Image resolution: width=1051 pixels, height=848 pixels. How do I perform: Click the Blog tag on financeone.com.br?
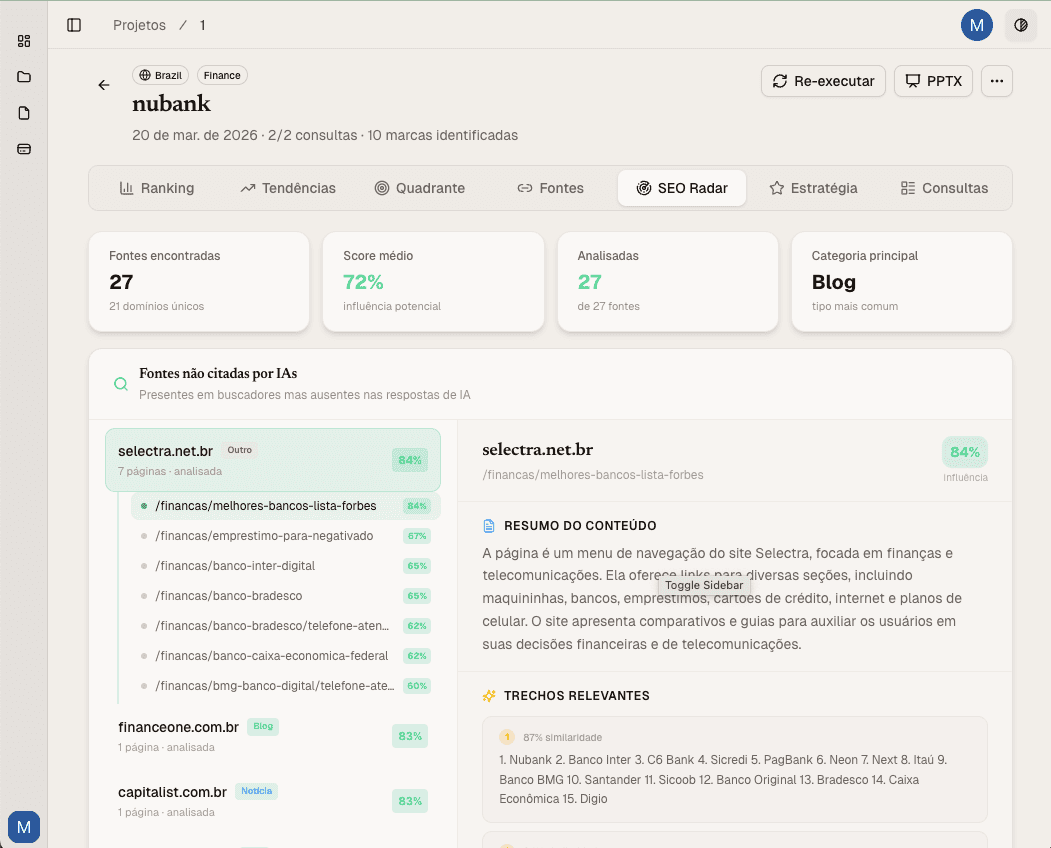(263, 726)
